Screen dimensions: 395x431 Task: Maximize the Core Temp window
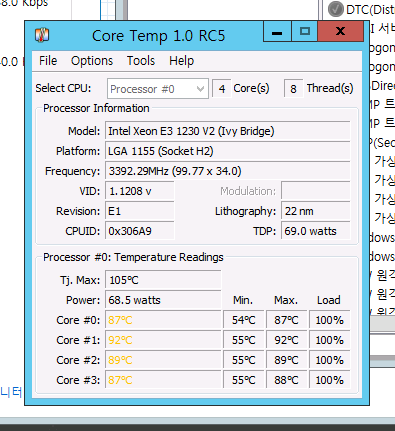tap(305, 32)
